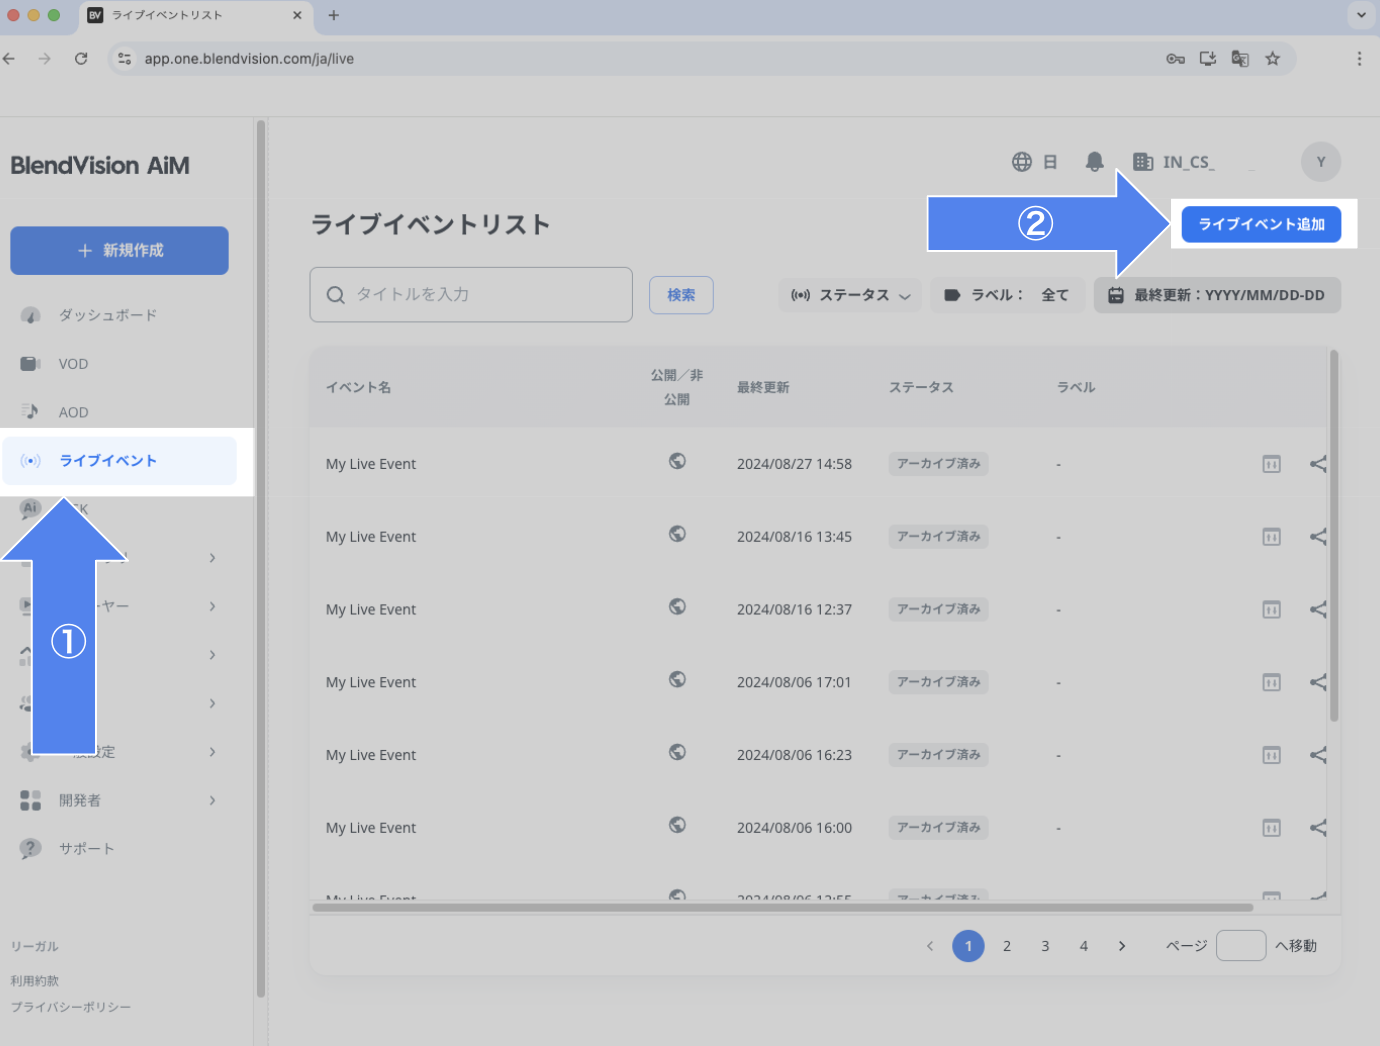The image size is (1380, 1046).
Task: Click the share icon for the 2024/08/27 14:58 row
Action: tap(1318, 464)
